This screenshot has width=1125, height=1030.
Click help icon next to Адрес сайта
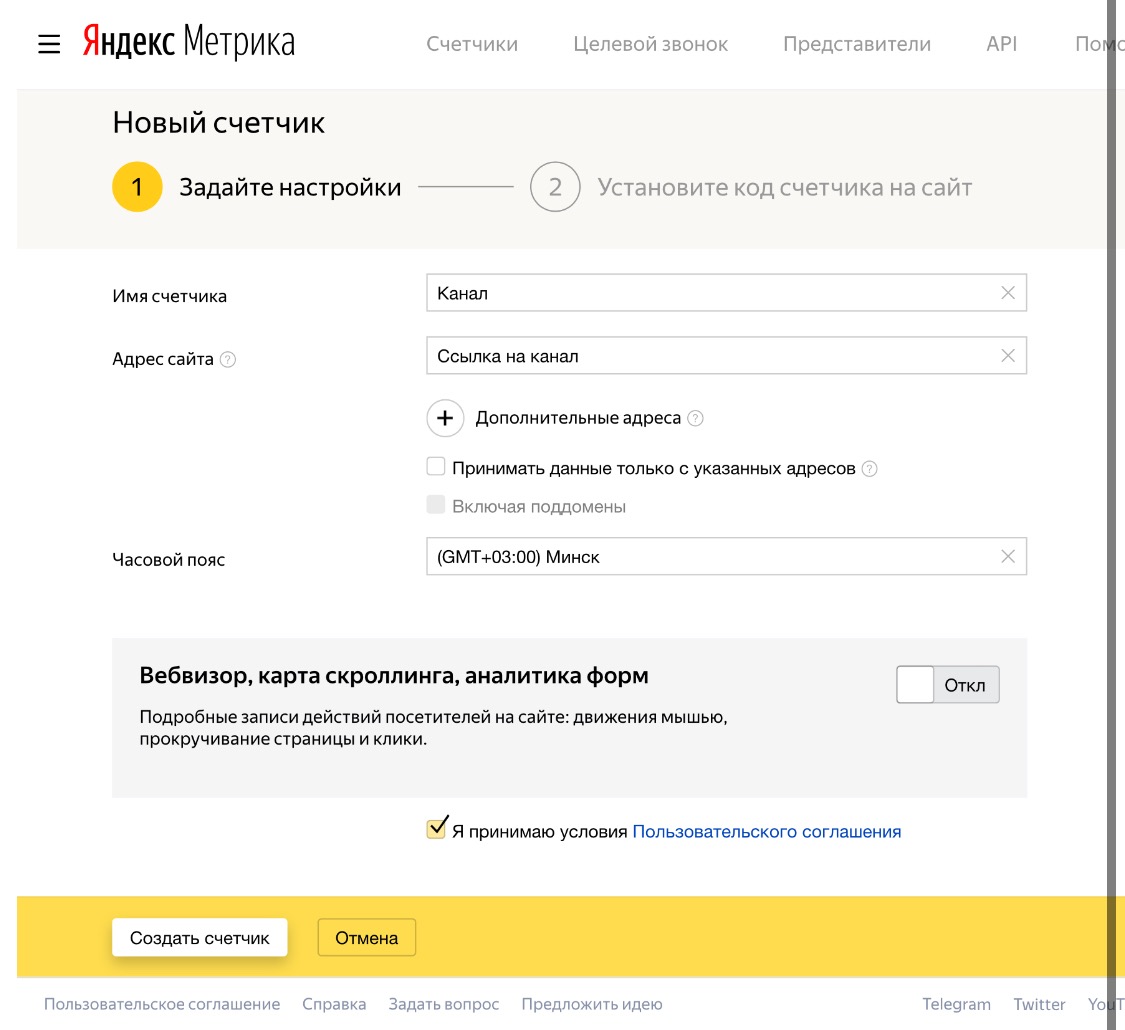pos(228,359)
